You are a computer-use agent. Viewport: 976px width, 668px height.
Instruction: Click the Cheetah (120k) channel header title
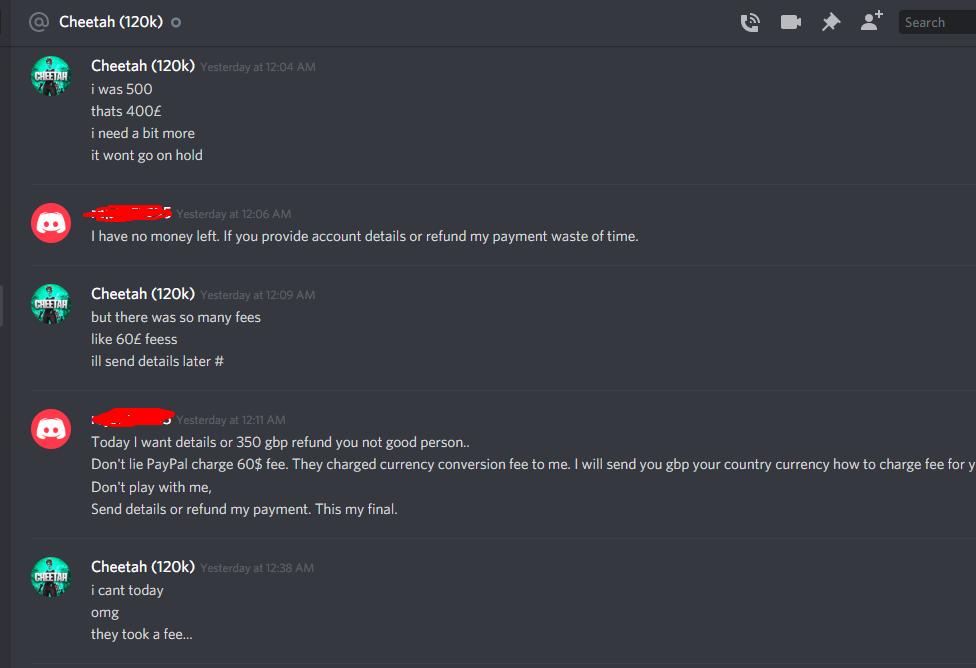pyautogui.click(x=111, y=22)
